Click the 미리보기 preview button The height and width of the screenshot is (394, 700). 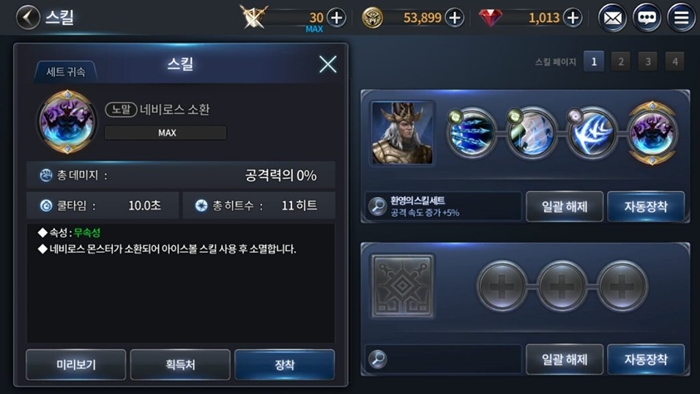pyautogui.click(x=76, y=365)
